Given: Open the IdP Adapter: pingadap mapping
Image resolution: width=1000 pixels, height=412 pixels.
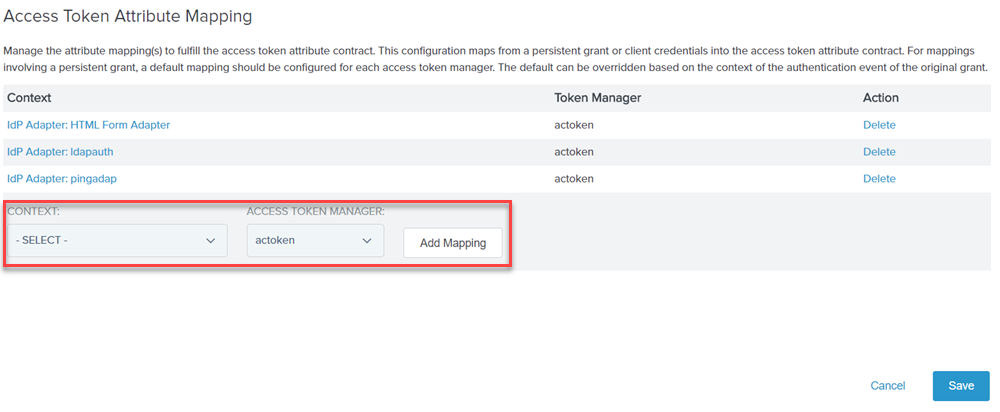Looking at the screenshot, I should coord(62,179).
